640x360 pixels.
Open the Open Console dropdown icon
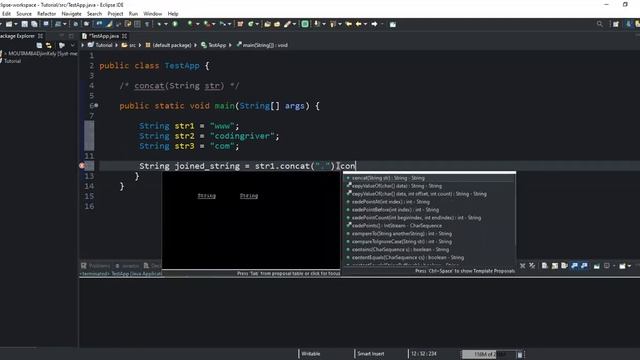point(623,266)
